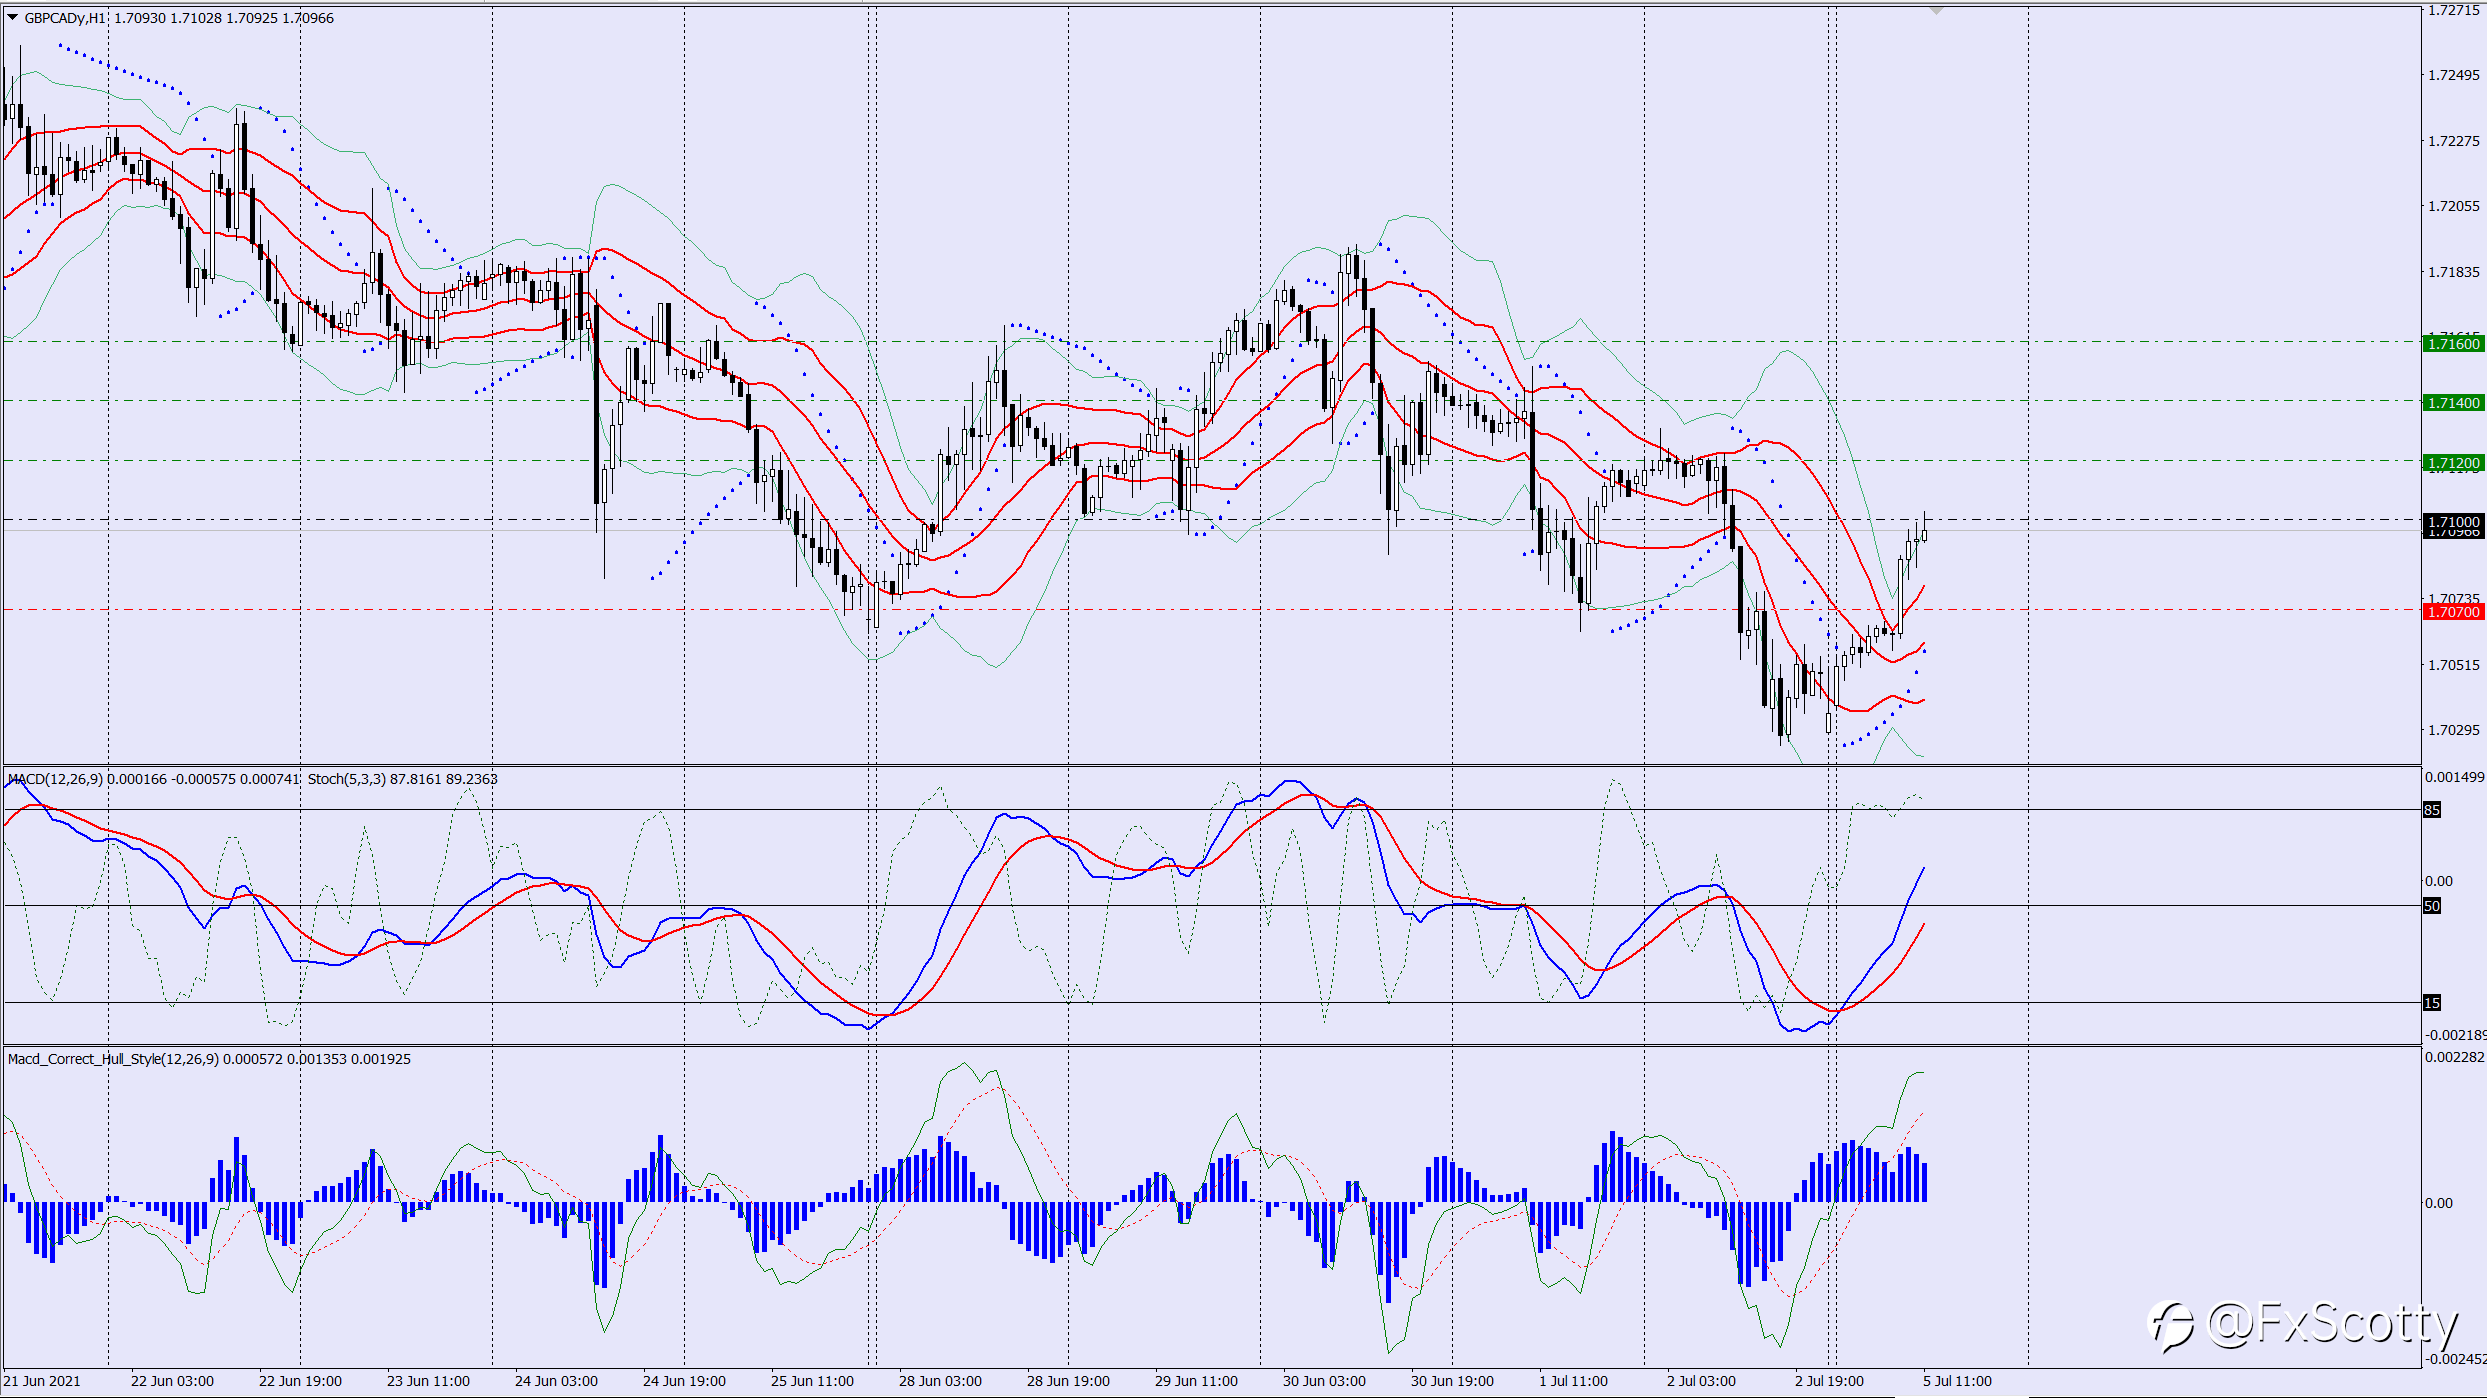Select the MACD(12,26,9) indicator label

coord(55,779)
